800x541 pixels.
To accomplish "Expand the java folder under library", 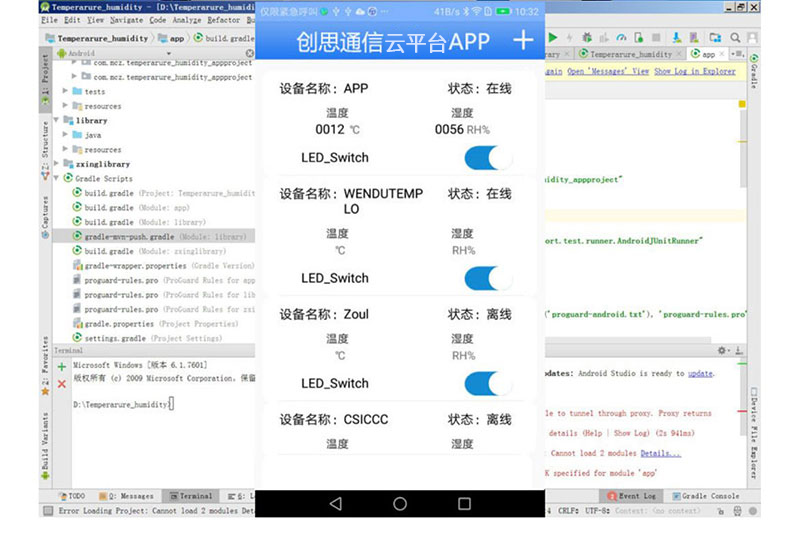I will (65, 134).
